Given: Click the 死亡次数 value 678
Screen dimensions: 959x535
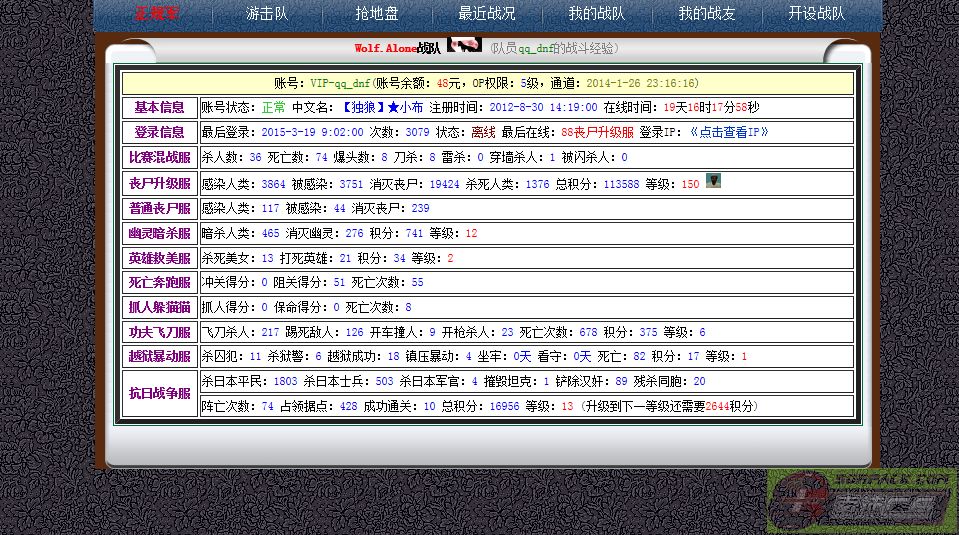Looking at the screenshot, I should pos(588,333).
